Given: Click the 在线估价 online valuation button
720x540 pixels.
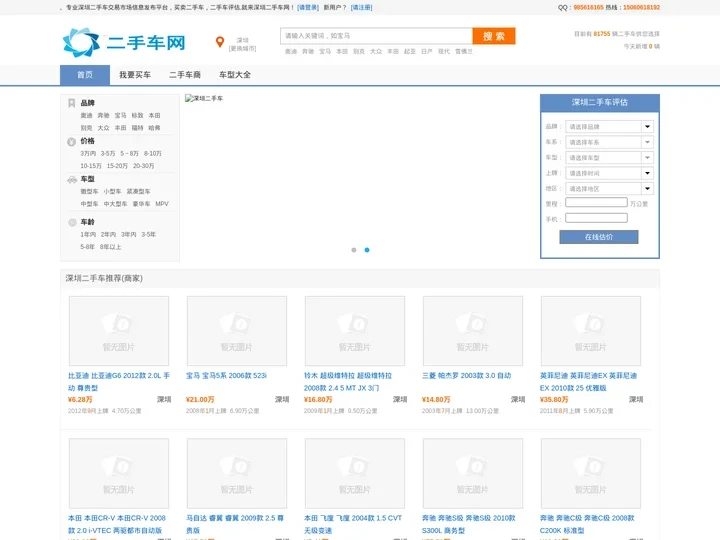Looking at the screenshot, I should 598,237.
